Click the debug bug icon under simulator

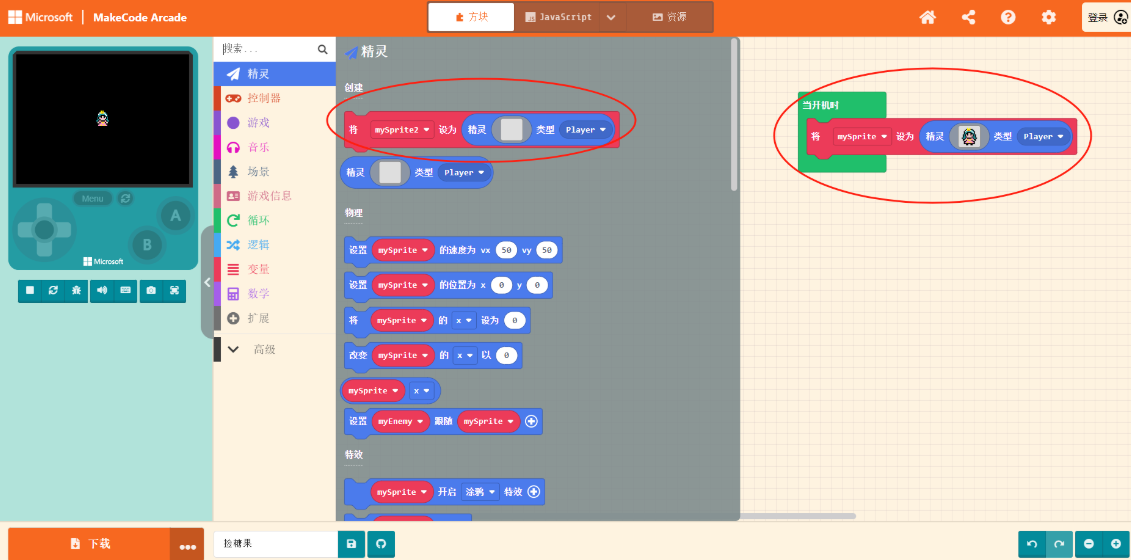(78, 290)
